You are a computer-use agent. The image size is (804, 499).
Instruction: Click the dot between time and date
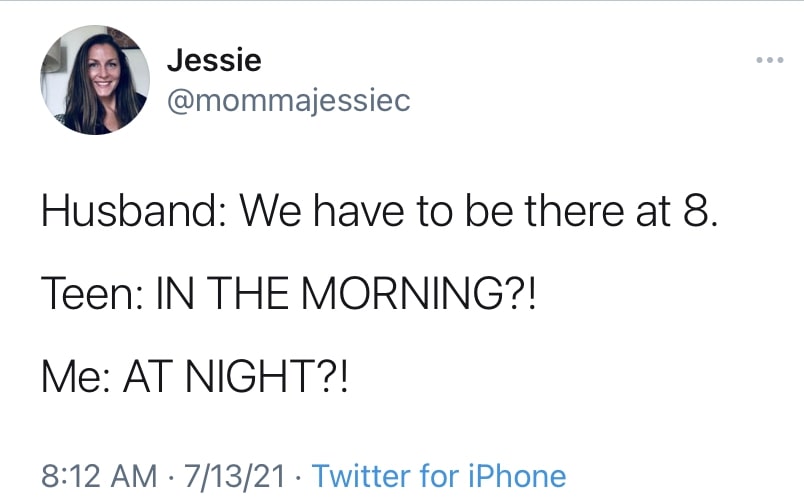click(x=169, y=477)
